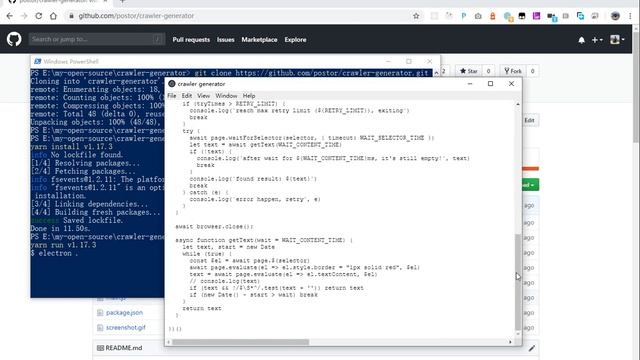Click the horizontal scrollbar in crawler generator

[x=240, y=342]
